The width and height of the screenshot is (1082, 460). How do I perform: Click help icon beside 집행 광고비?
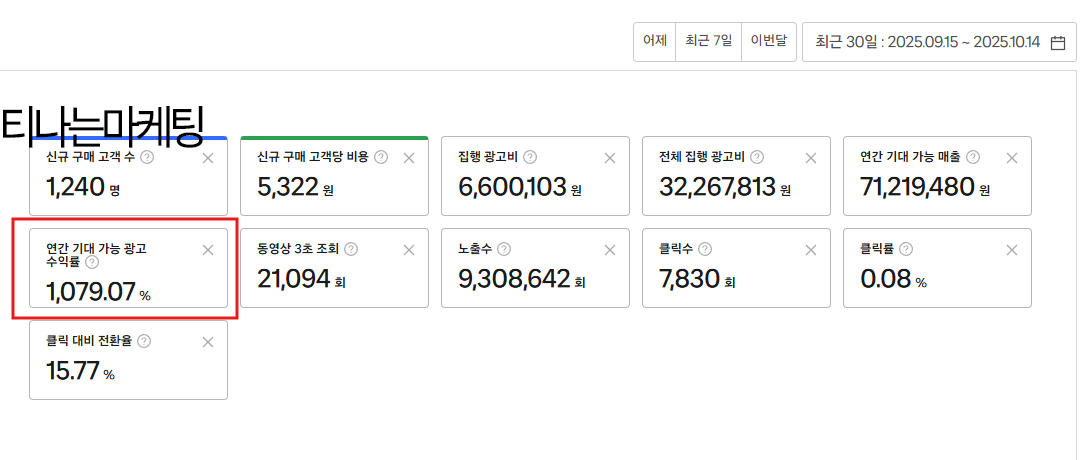point(530,157)
